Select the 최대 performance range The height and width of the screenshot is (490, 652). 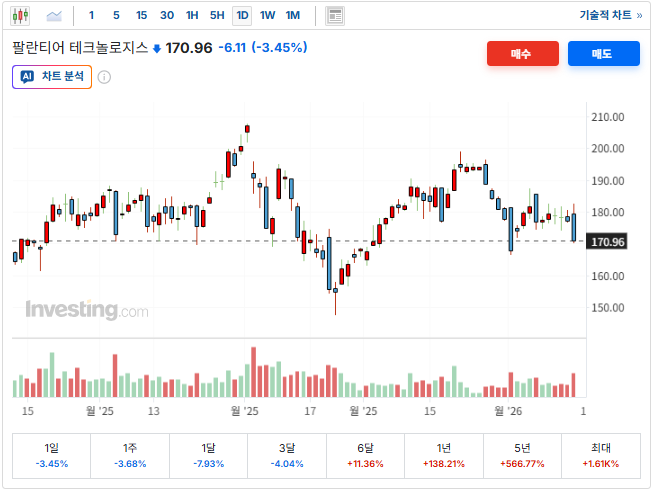[601, 456]
